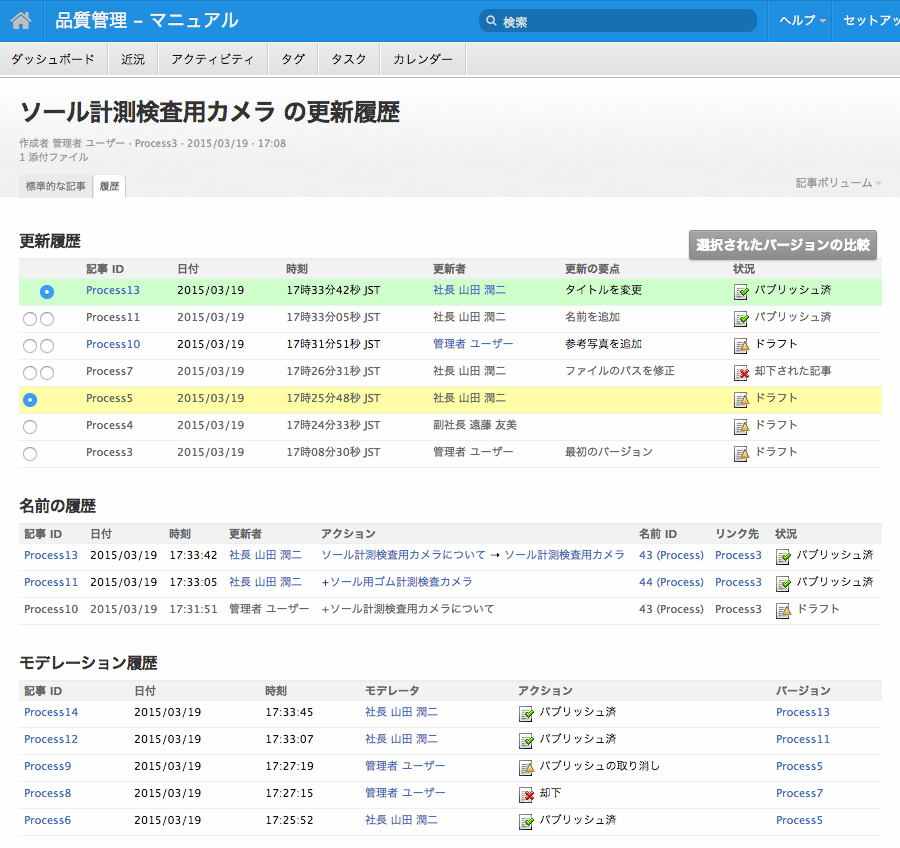Open +ソール用ゴム計測検査カメラ link

coord(397,582)
